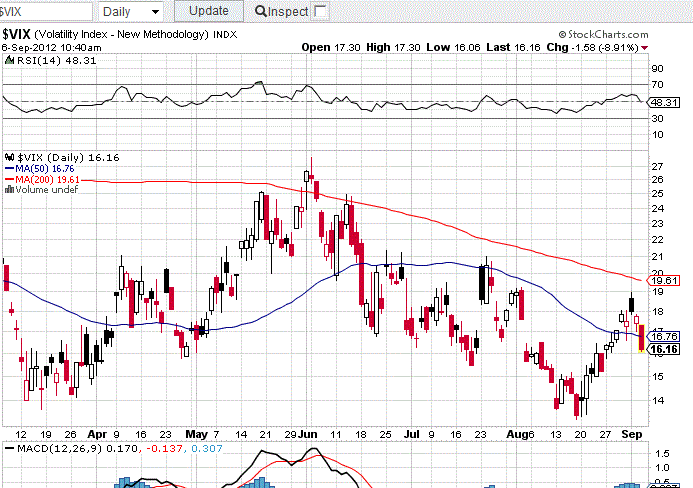Click the Apr date axis label
This screenshot has height=488, width=693.
[97, 434]
